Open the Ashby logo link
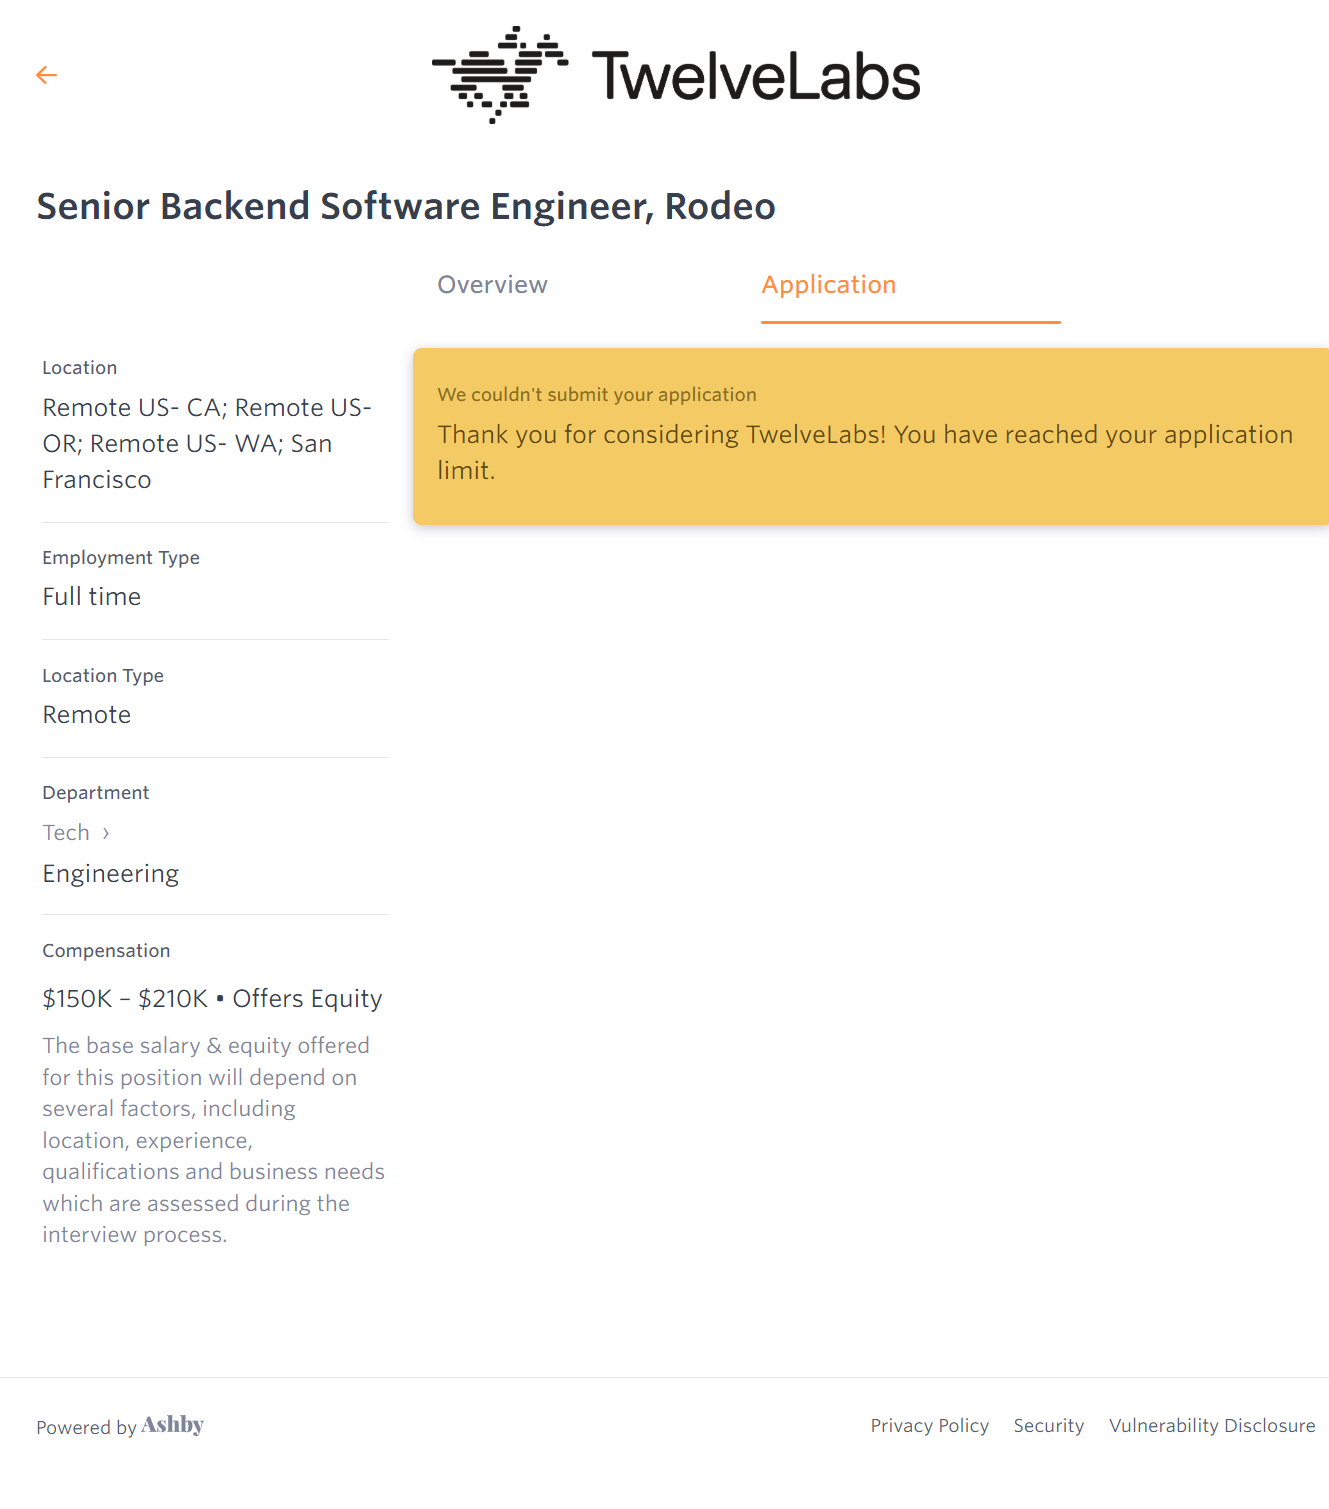The width and height of the screenshot is (1329, 1509). [172, 1425]
